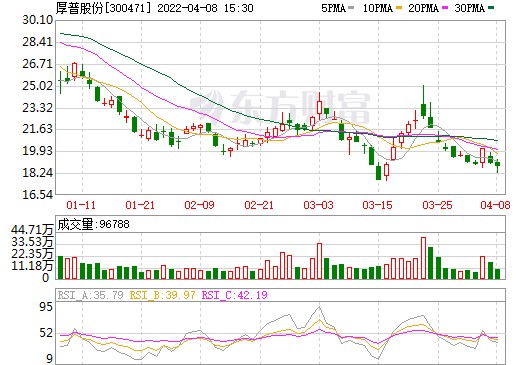Image resolution: width=520 pixels, height=365 pixels.
Task: Click volume axis label 11.18万
Action: pos(32,266)
